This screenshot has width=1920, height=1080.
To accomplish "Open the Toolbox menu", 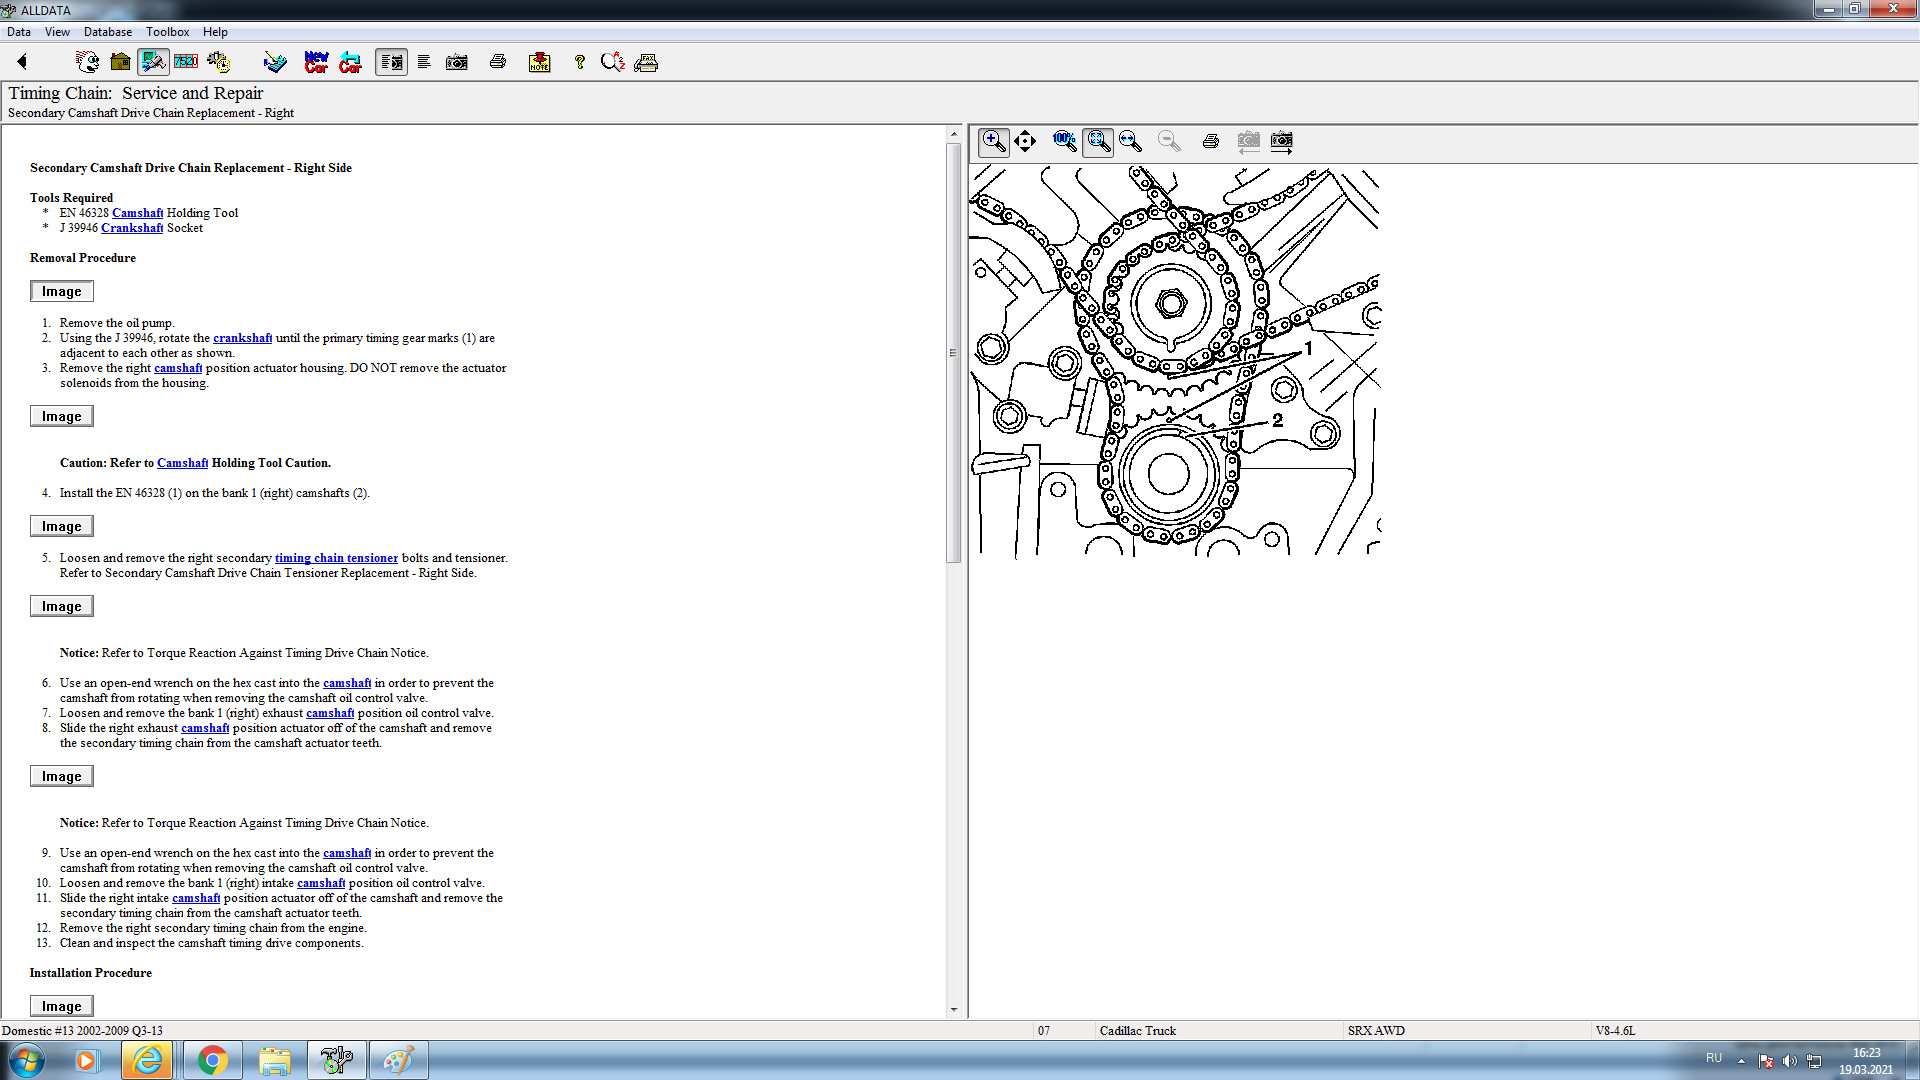I will point(167,32).
